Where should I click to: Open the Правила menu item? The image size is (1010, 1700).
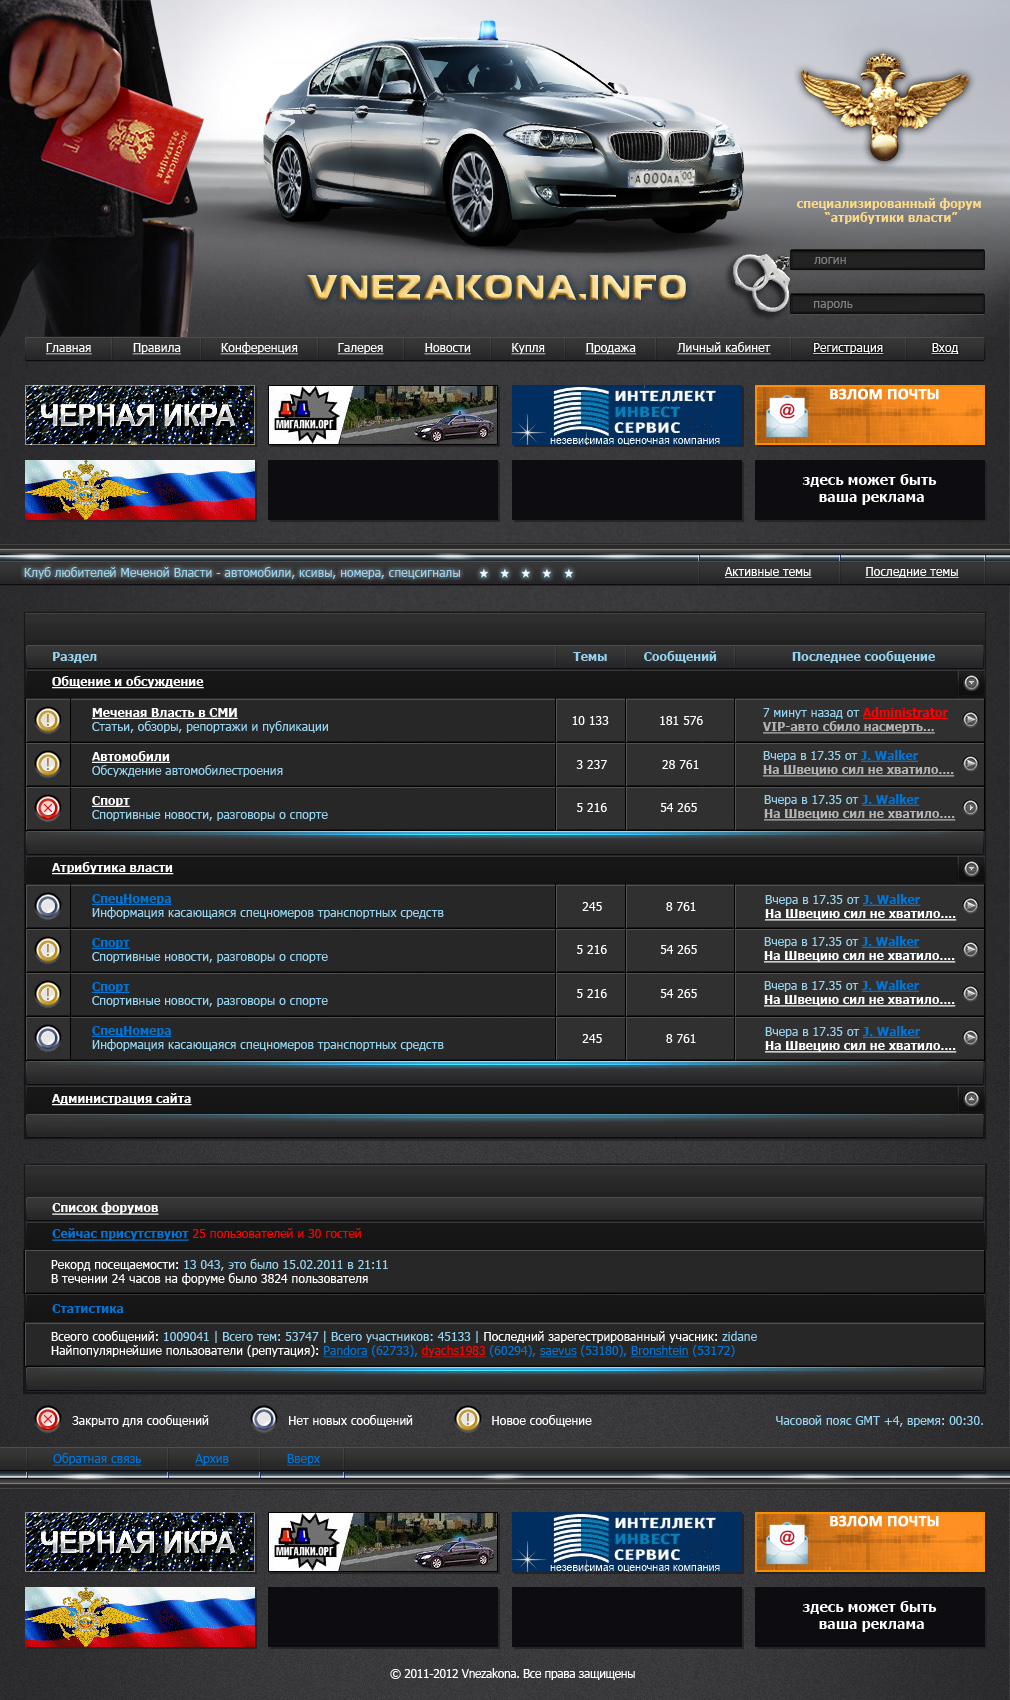(157, 348)
